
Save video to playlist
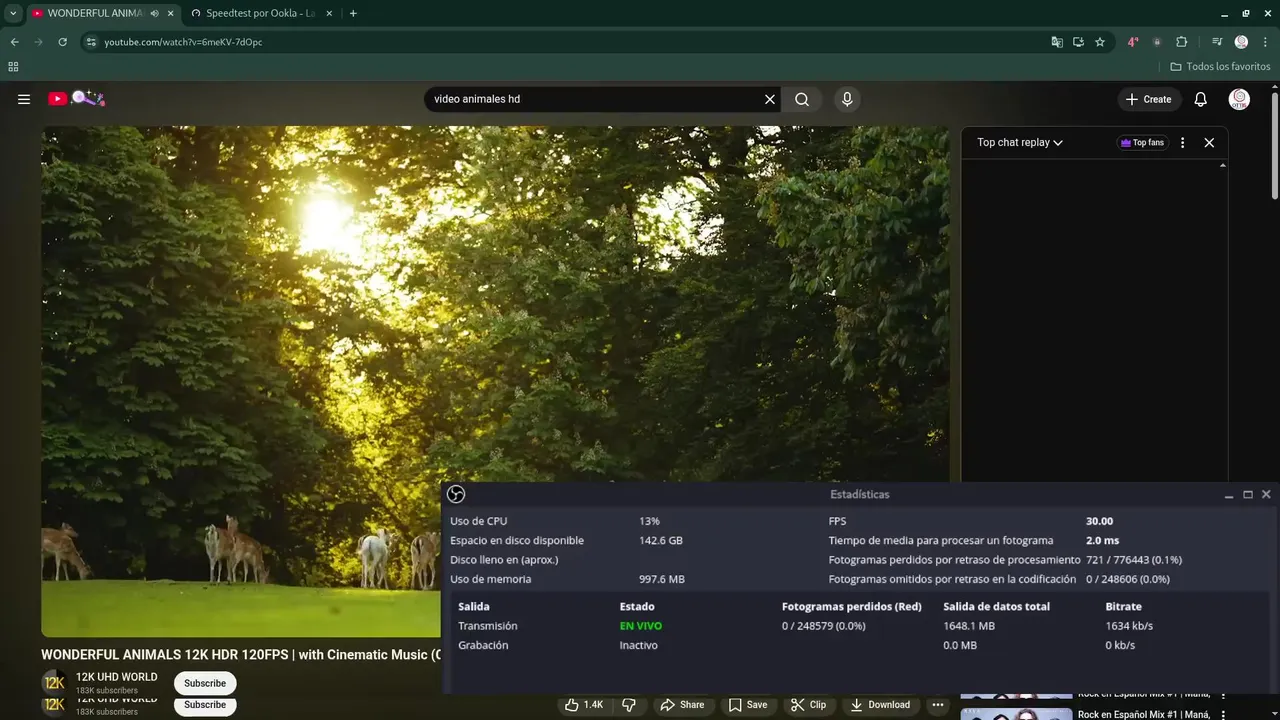(x=748, y=705)
